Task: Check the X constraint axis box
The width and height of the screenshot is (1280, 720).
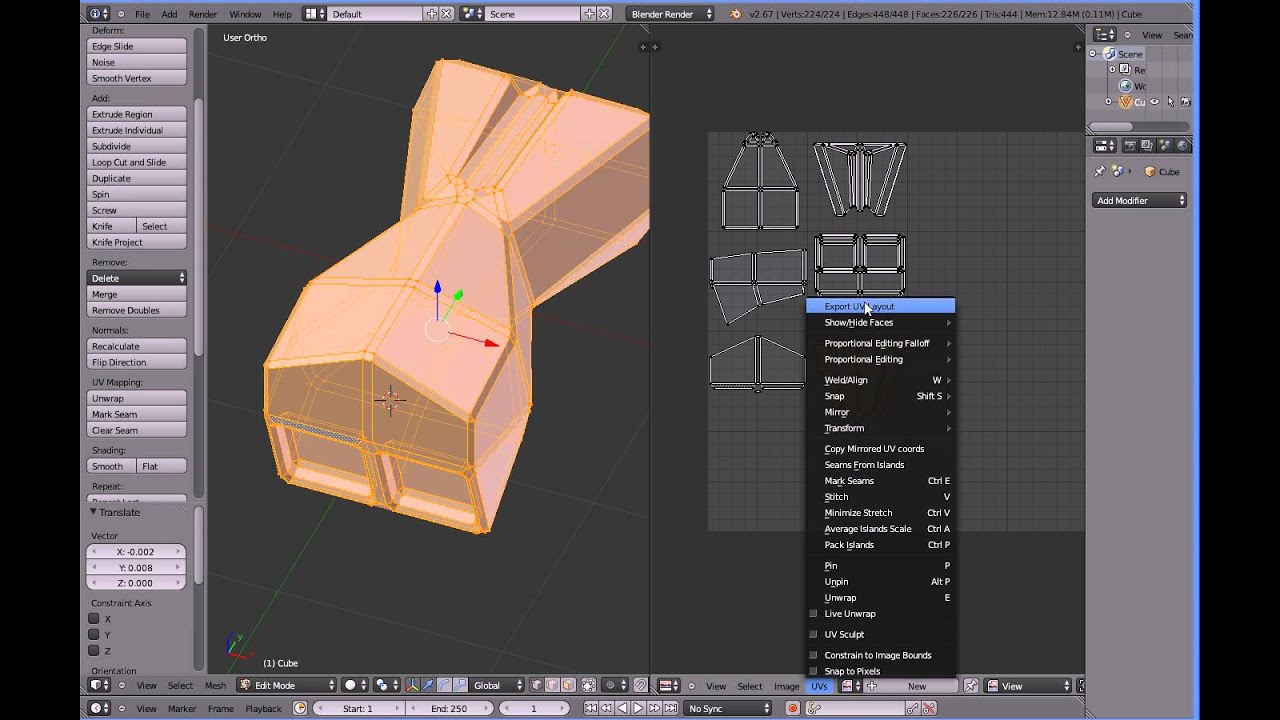Action: tap(94, 618)
